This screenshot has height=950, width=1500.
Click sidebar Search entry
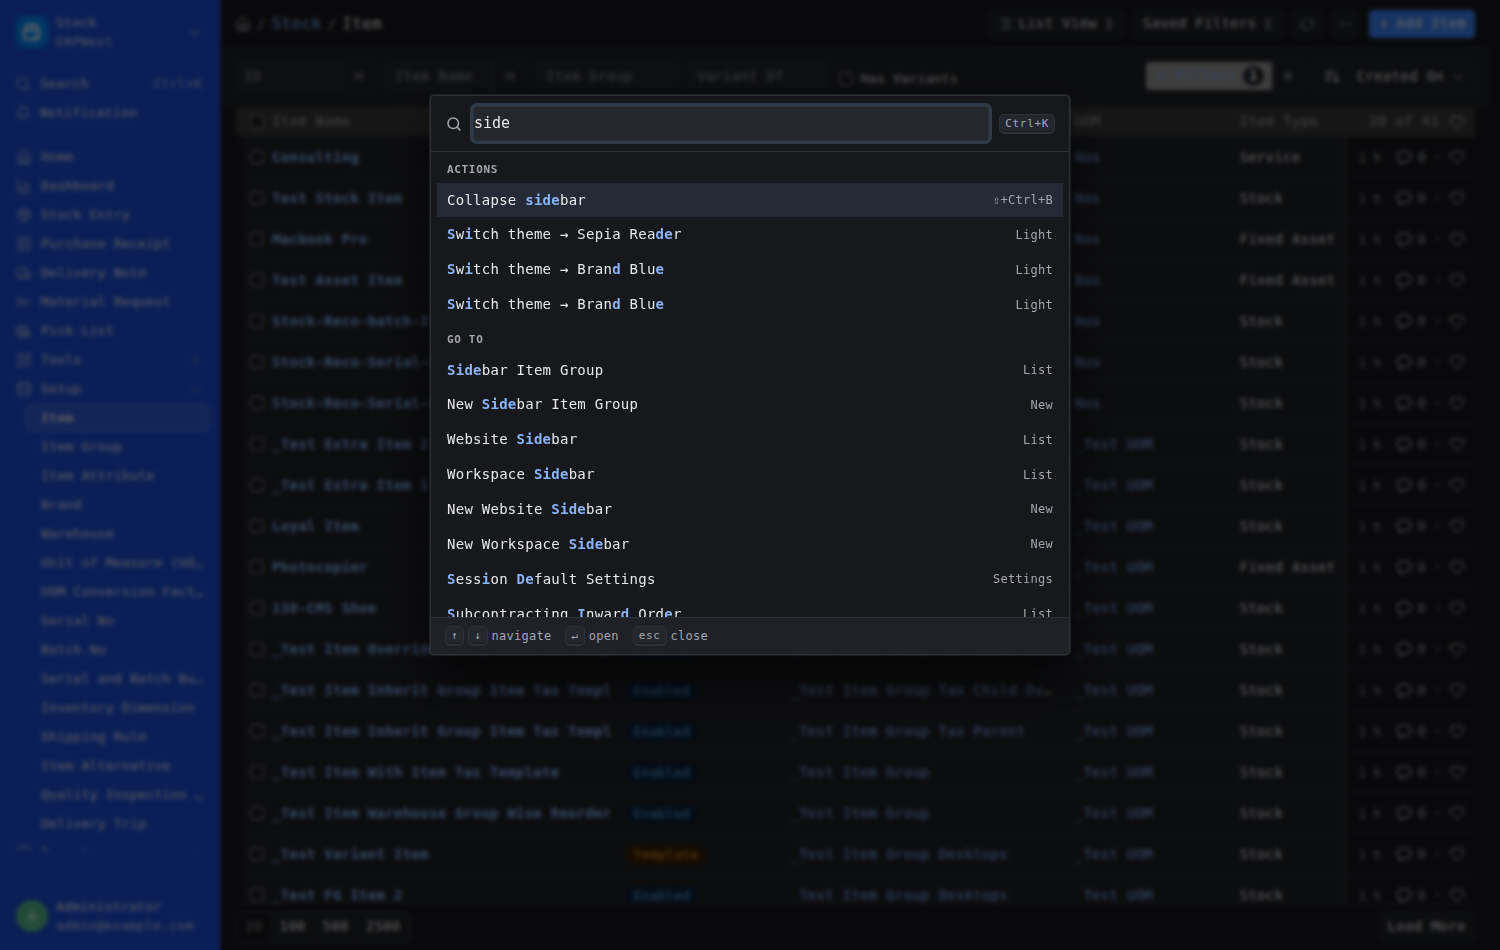(x=110, y=84)
